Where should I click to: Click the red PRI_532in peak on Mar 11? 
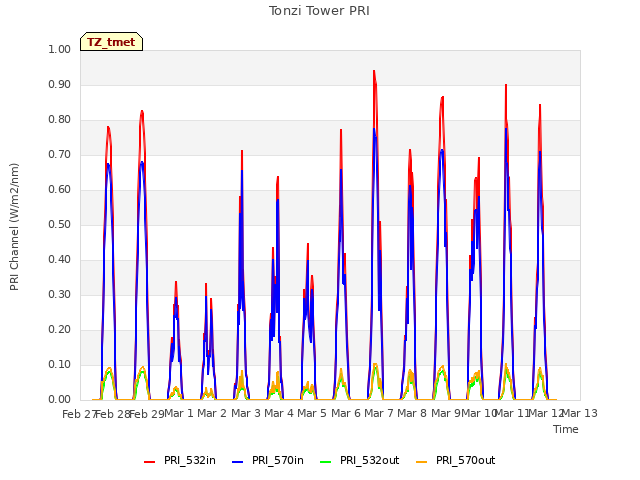tap(506, 86)
